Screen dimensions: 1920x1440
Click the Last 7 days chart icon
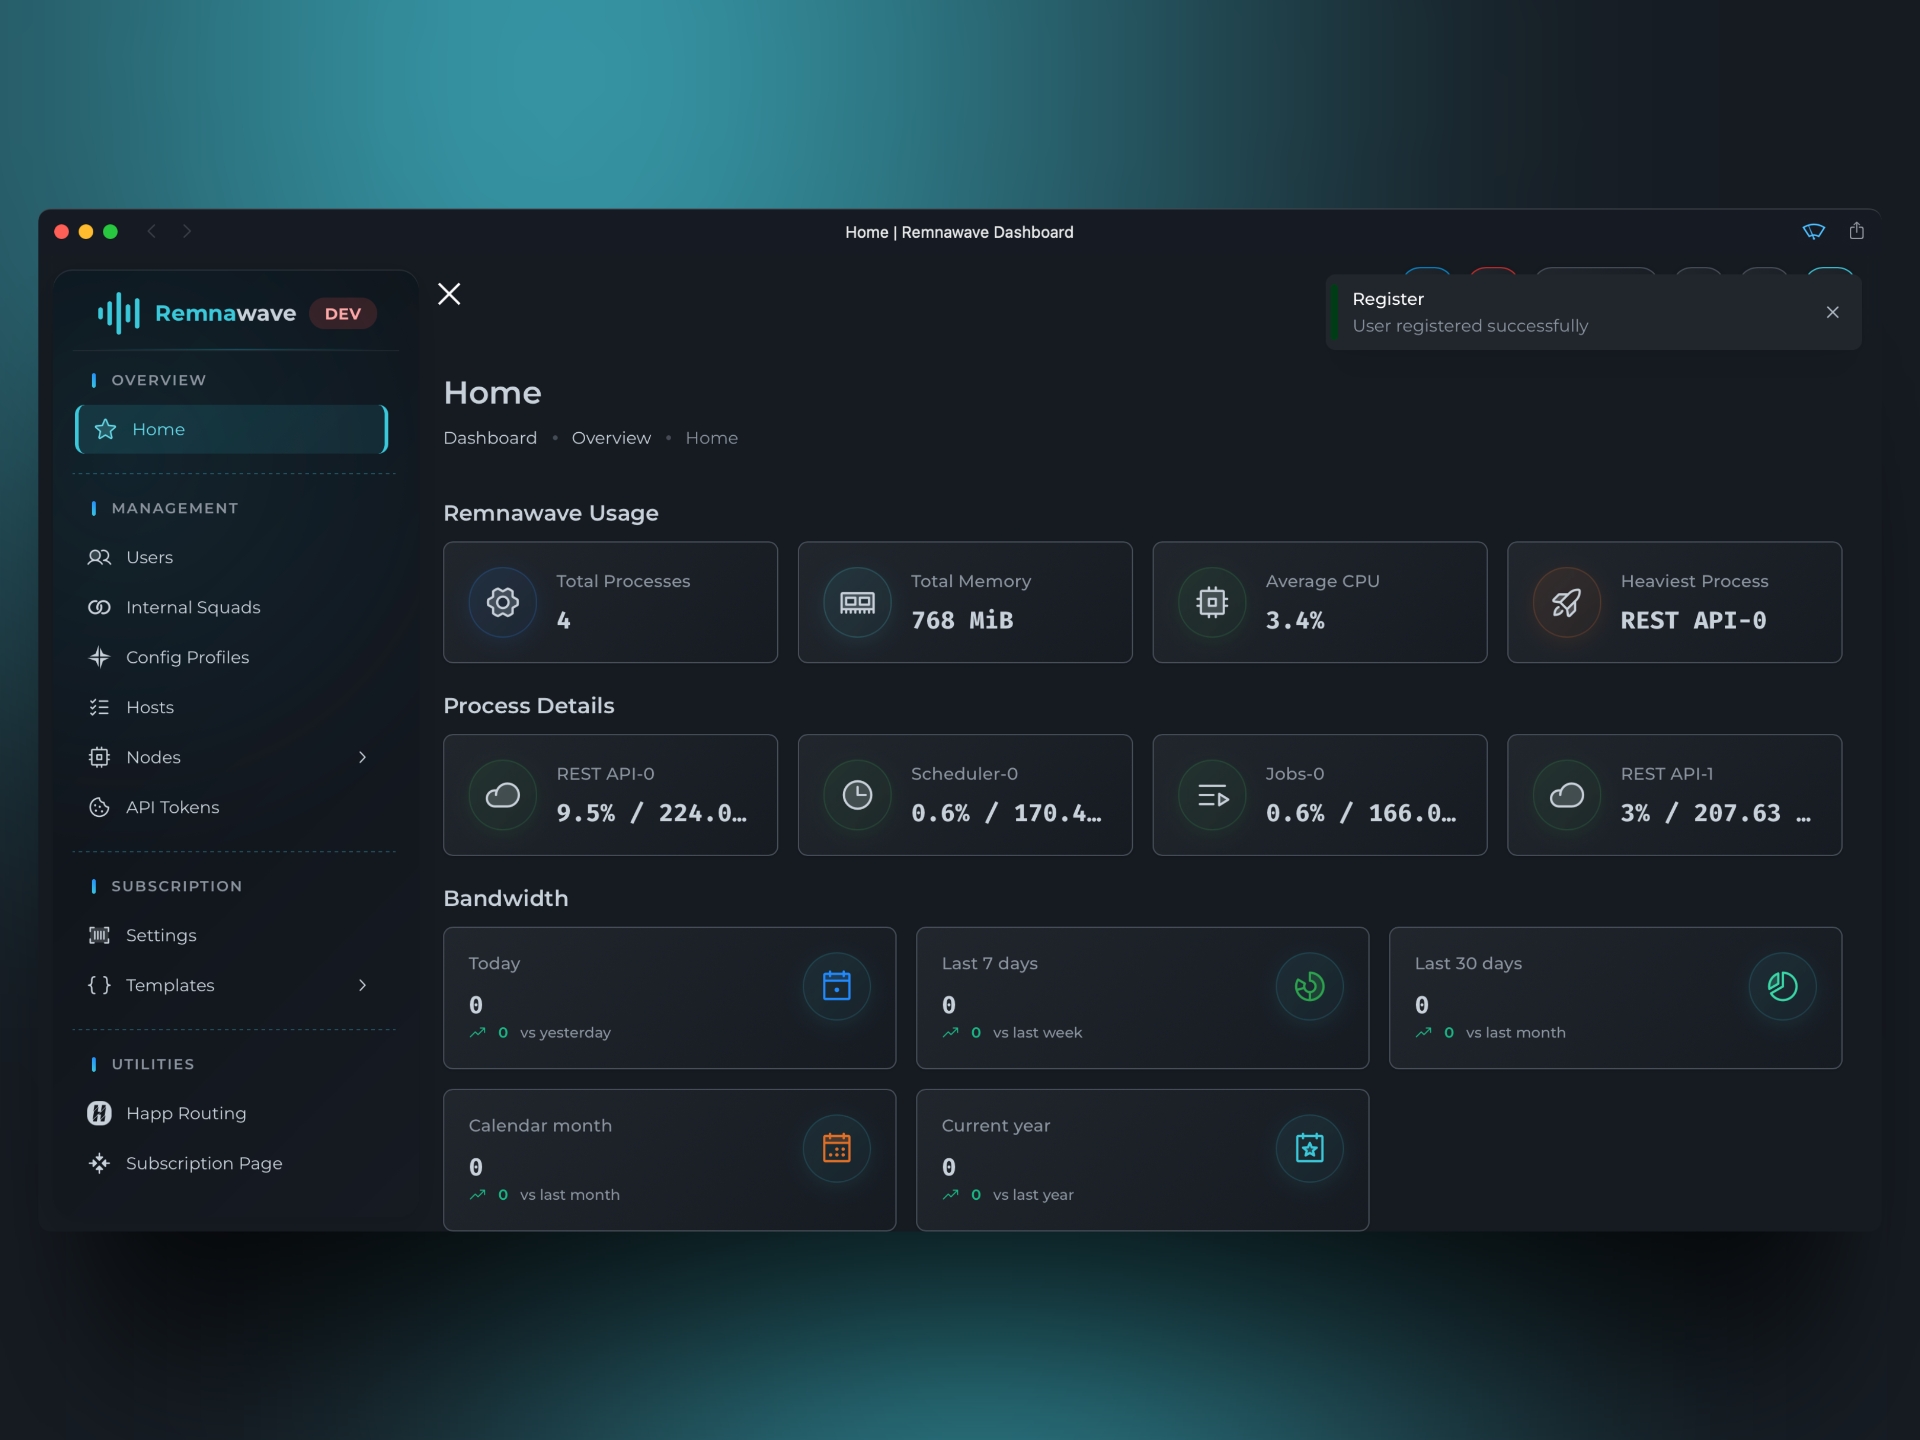tap(1309, 986)
